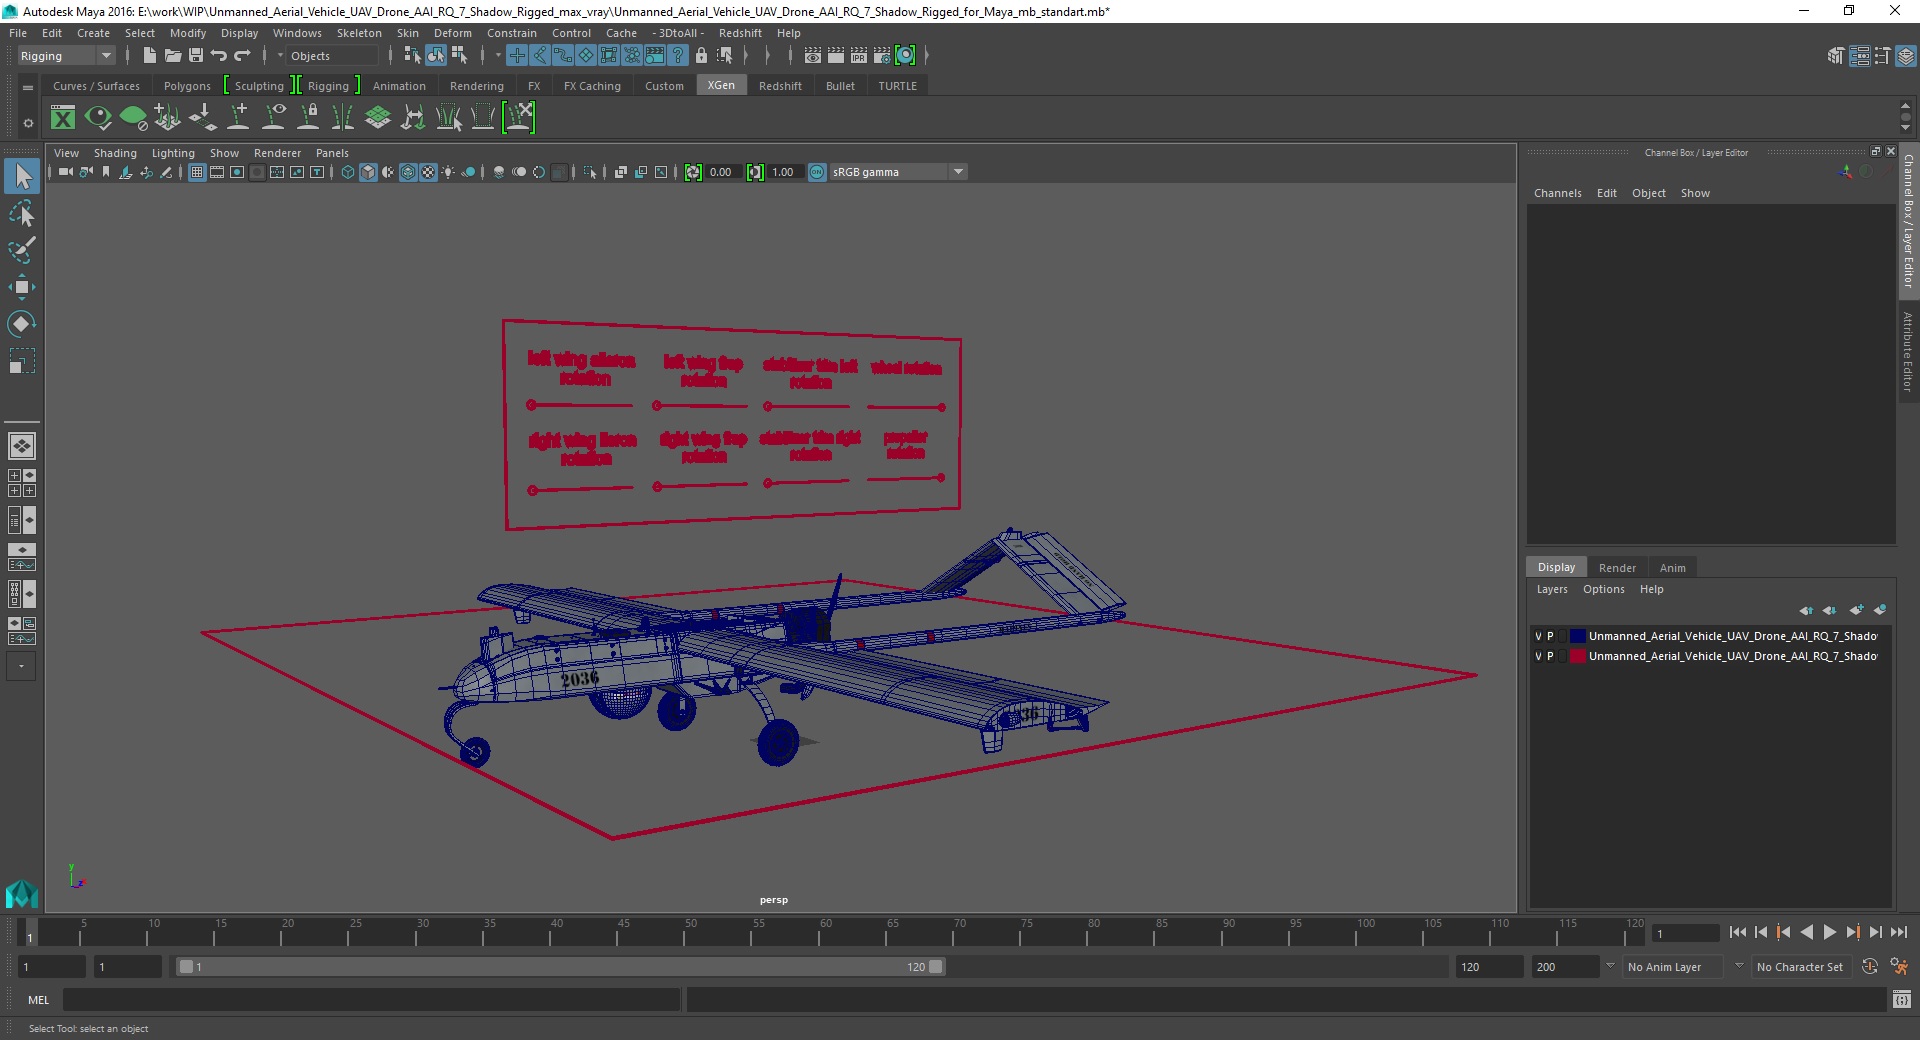
Task: Click the XGen window shelf icon
Action: pos(63,118)
